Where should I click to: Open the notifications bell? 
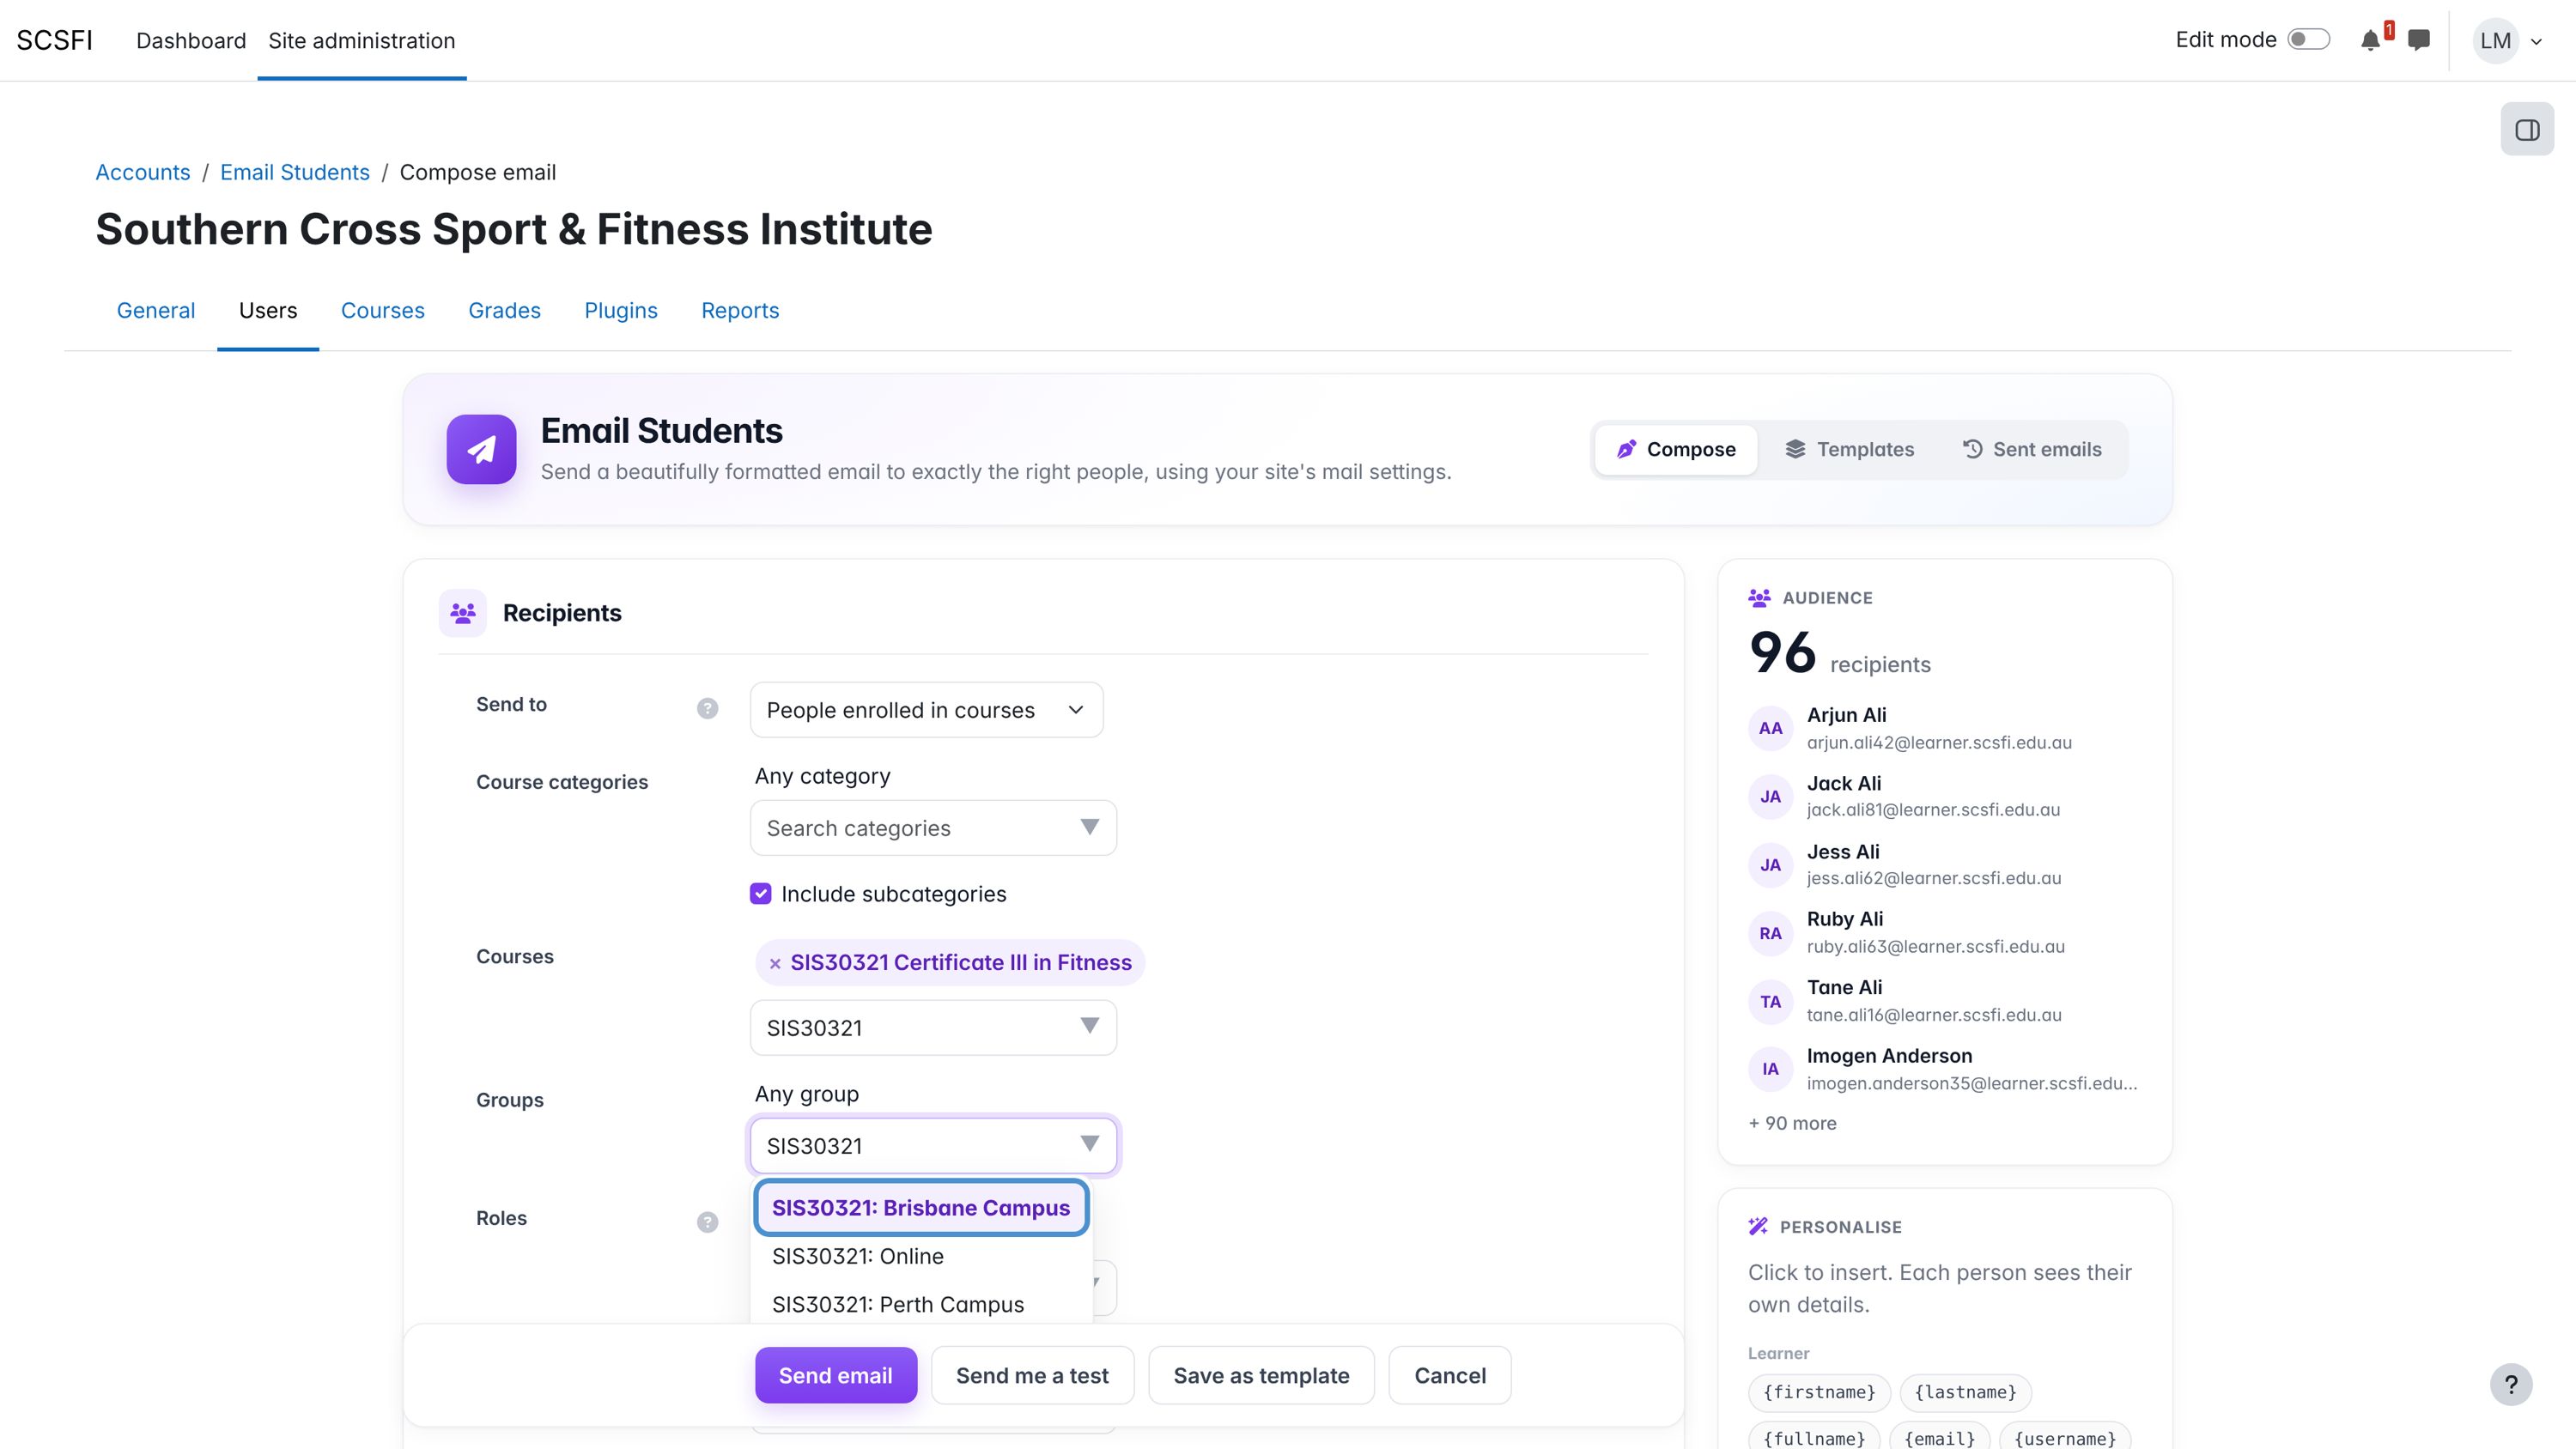pyautogui.click(x=2370, y=40)
